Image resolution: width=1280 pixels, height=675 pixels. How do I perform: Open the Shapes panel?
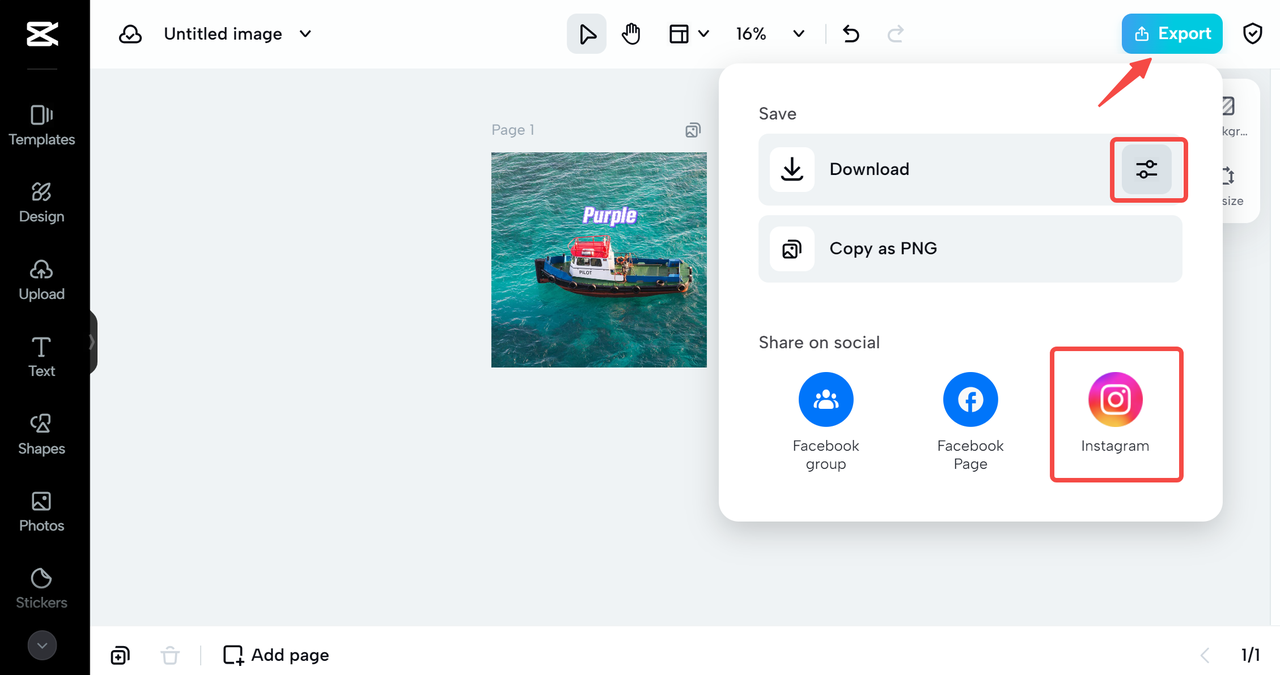pos(42,435)
